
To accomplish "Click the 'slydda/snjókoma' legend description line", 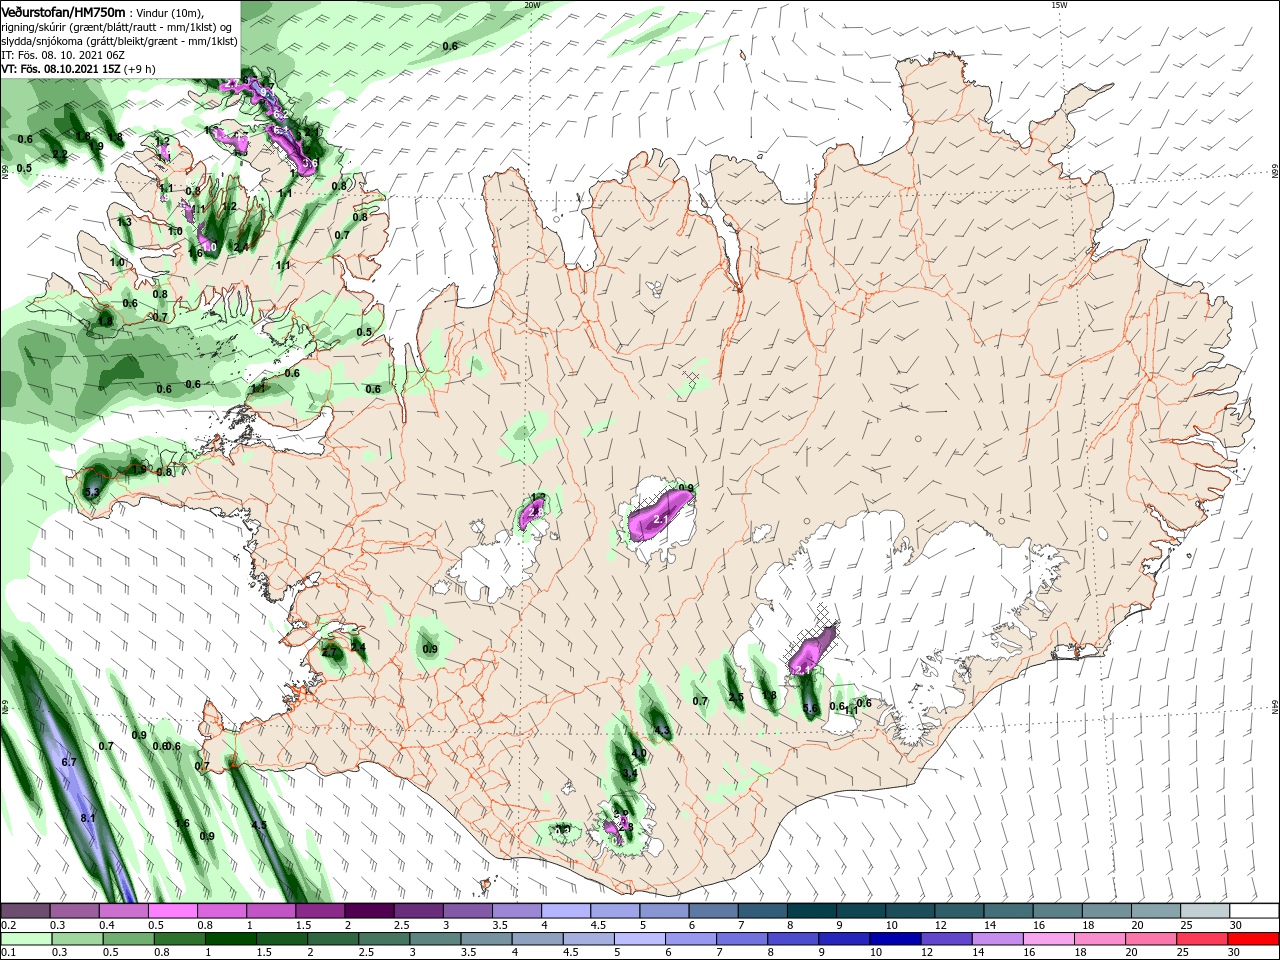I will coord(119,41).
